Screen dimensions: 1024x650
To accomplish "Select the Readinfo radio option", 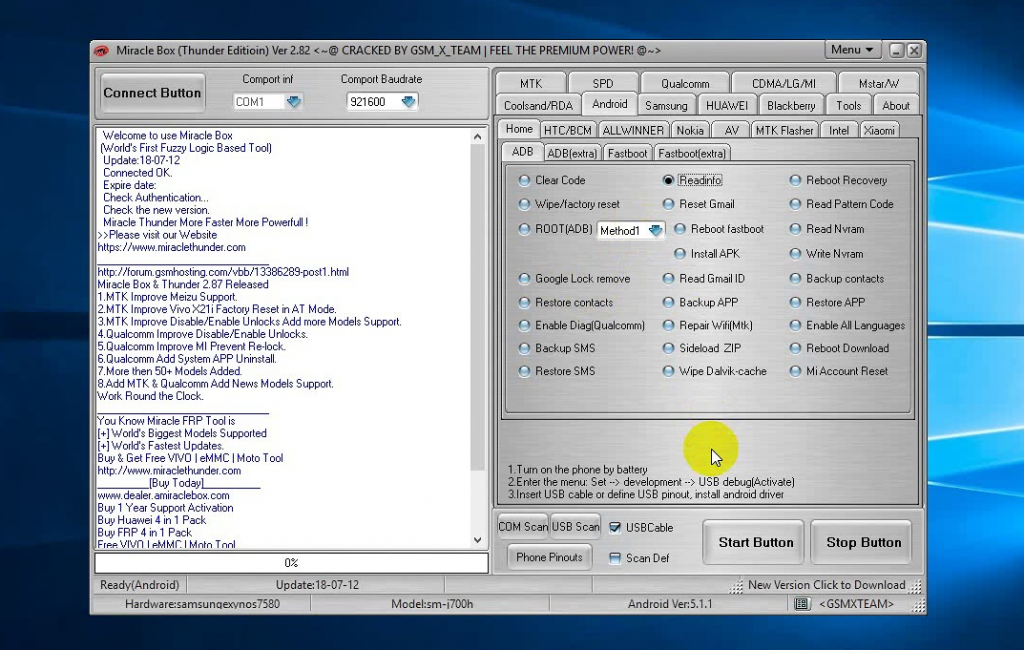I will (667, 180).
